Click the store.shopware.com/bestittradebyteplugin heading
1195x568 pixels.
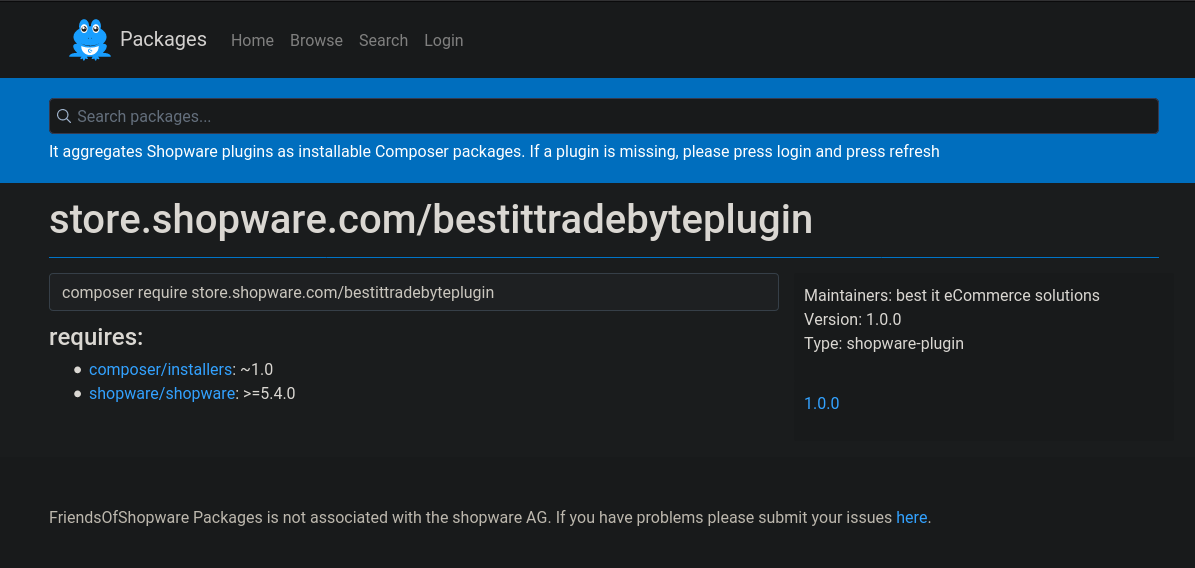pos(431,220)
